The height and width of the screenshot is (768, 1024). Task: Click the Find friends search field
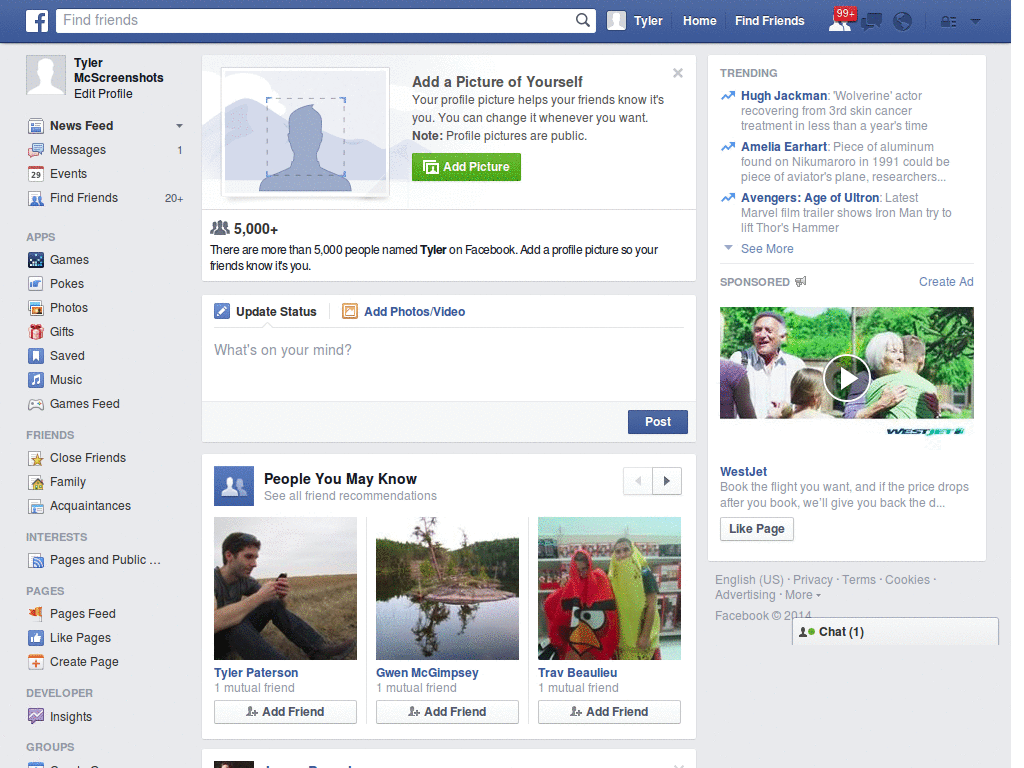pos(317,20)
